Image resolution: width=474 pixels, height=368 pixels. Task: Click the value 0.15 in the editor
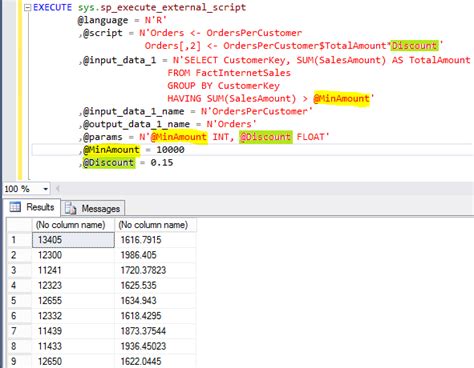(x=162, y=163)
